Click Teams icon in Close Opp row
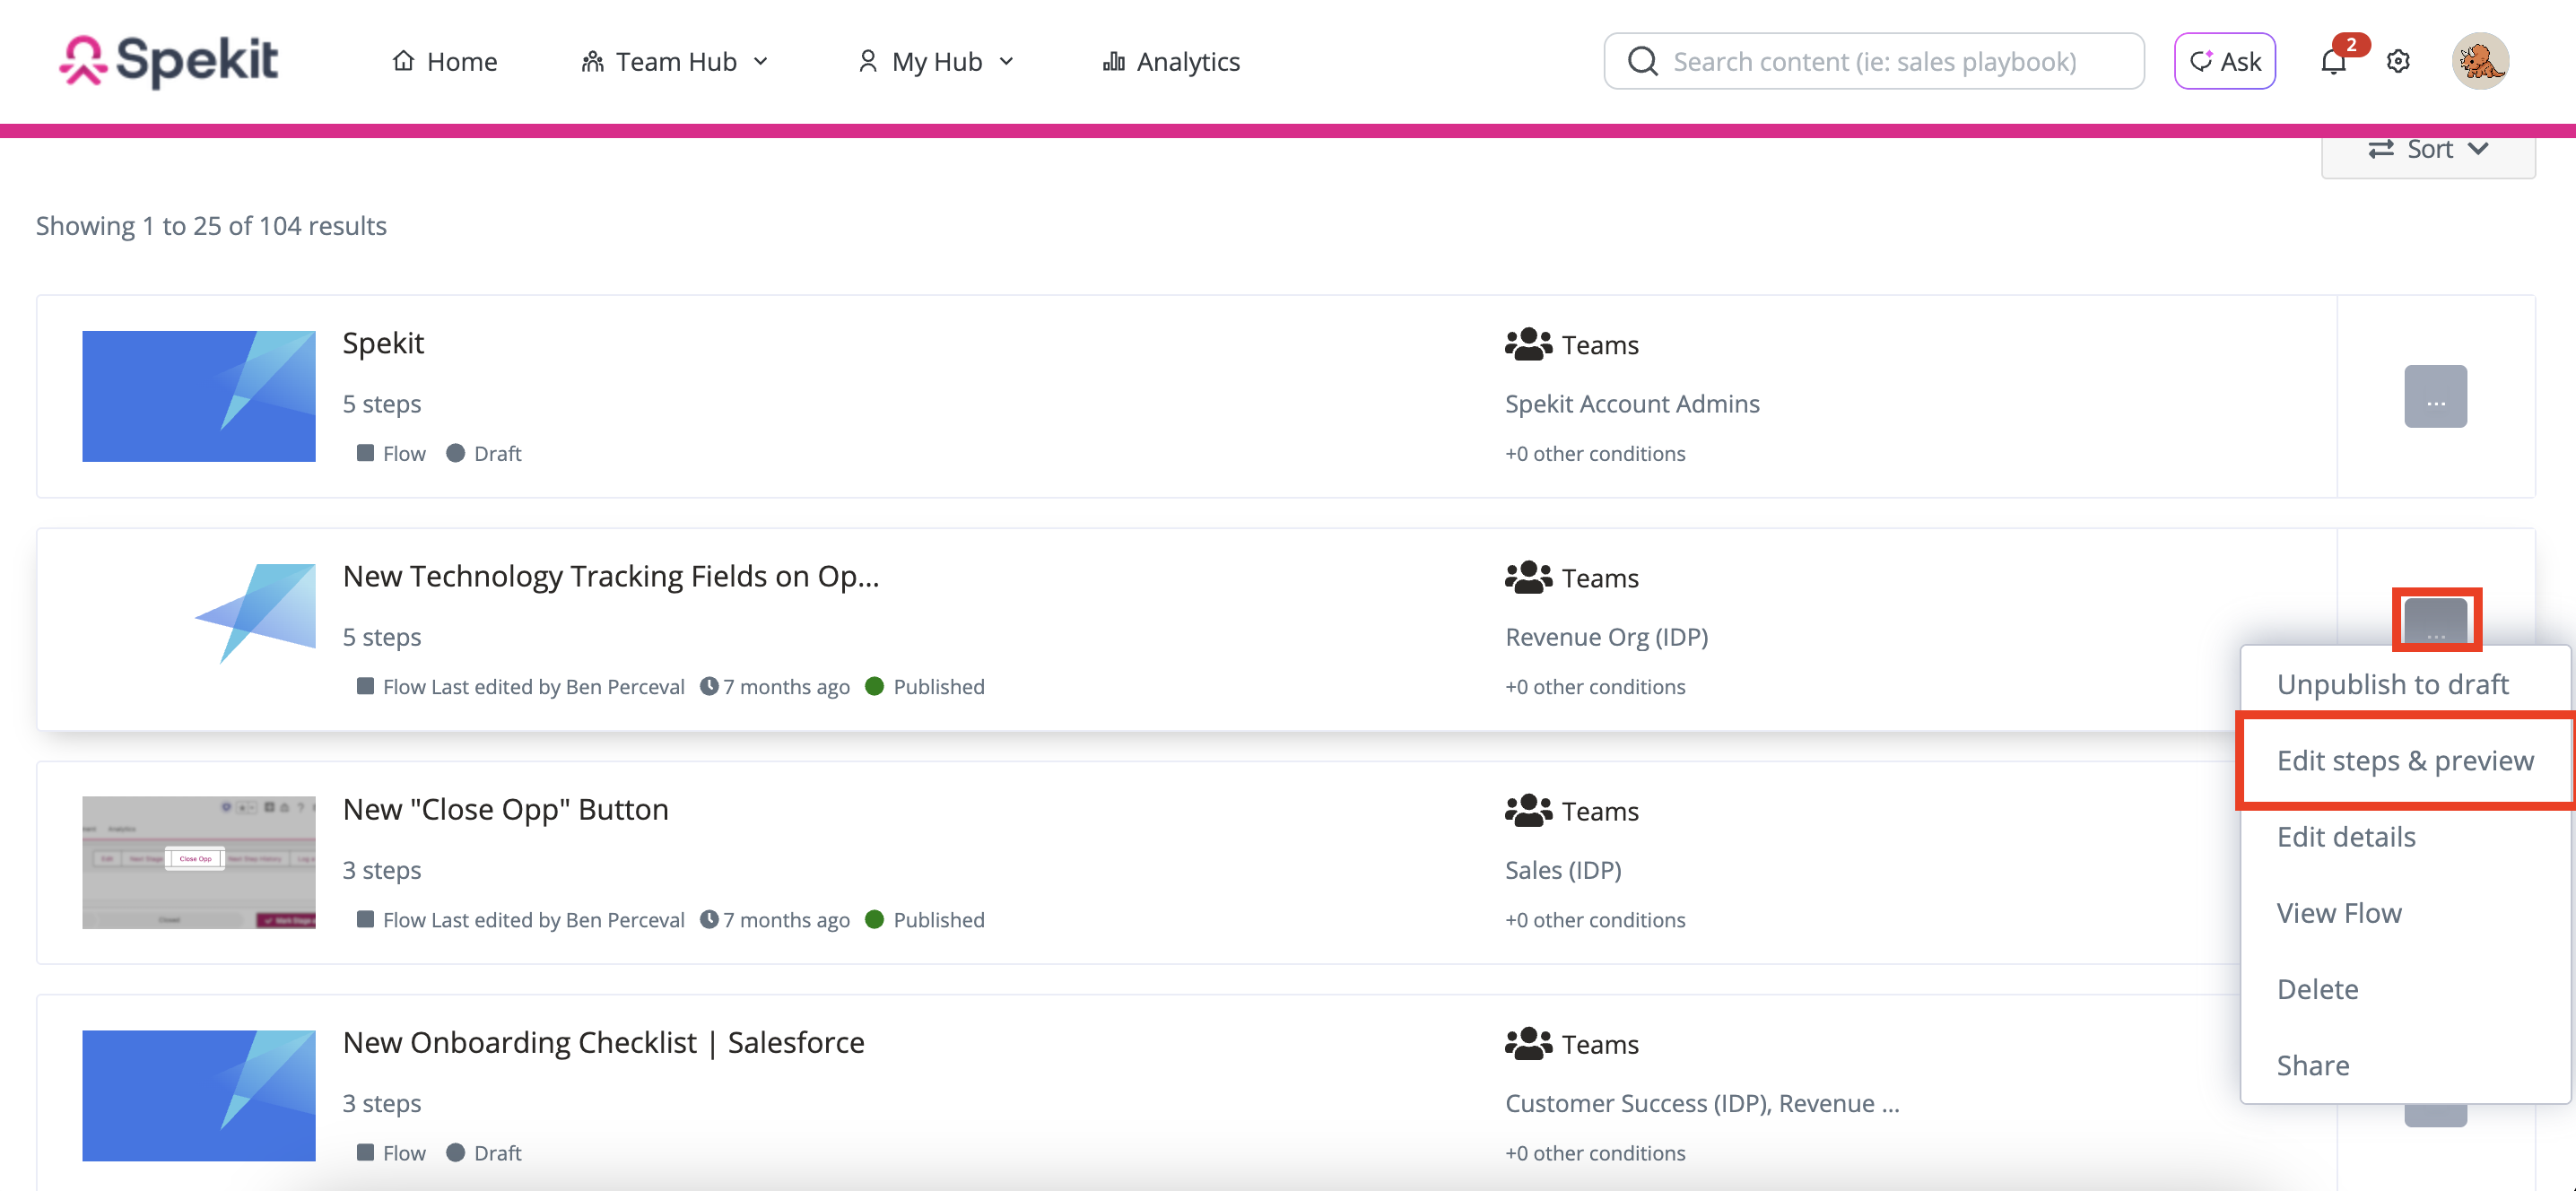2576x1191 pixels. [x=1528, y=810]
